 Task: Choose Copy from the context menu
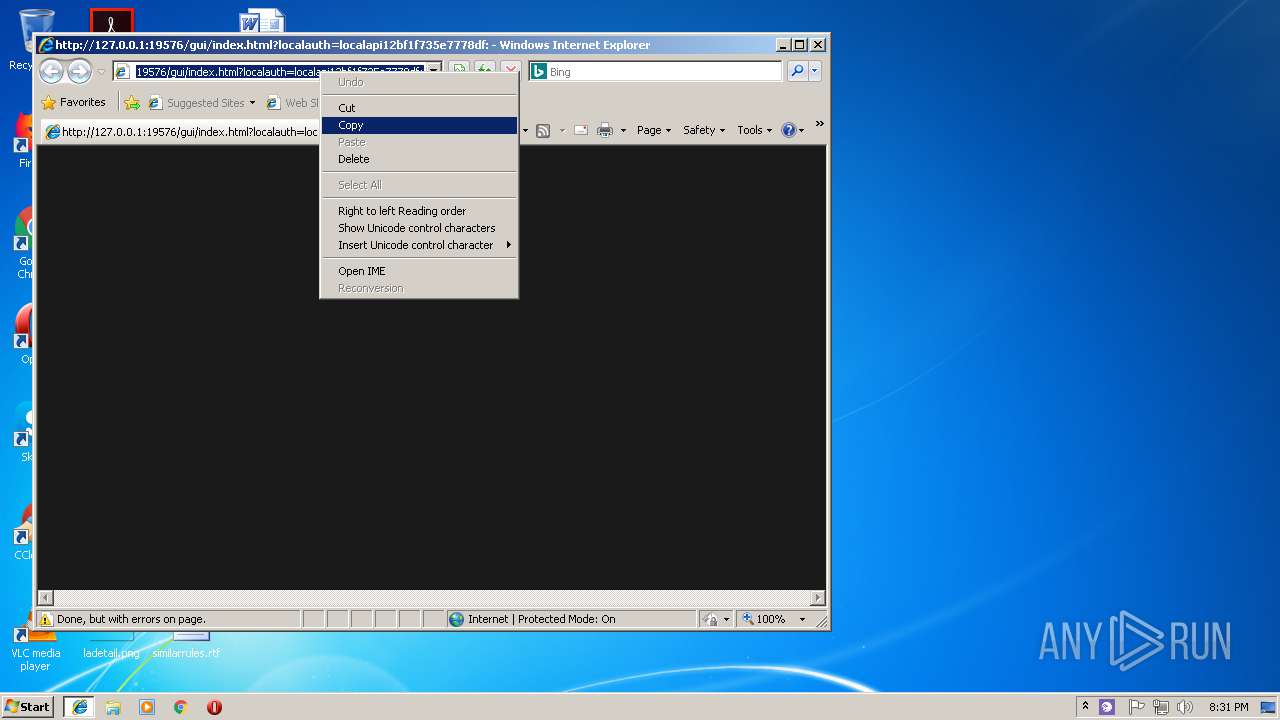tap(419, 125)
